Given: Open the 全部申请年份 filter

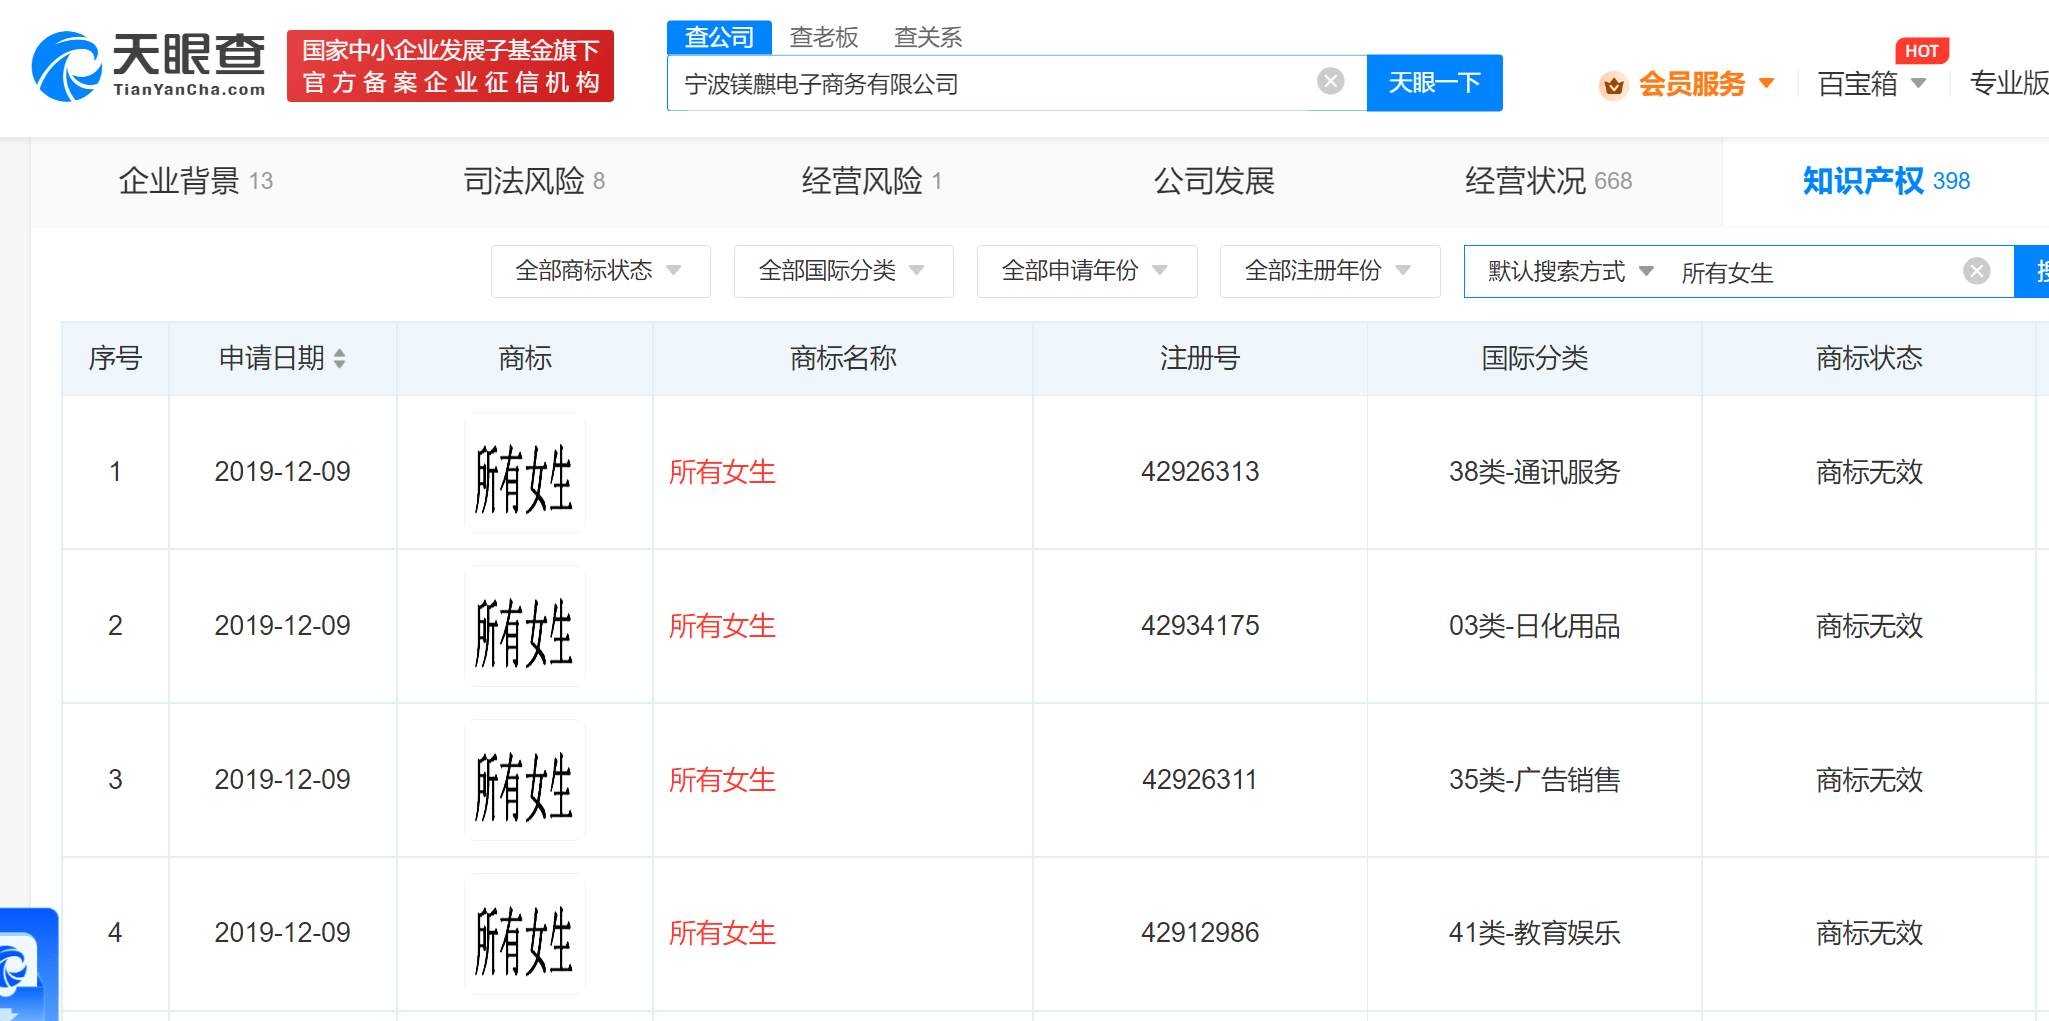Looking at the screenshot, I should coord(1085,271).
